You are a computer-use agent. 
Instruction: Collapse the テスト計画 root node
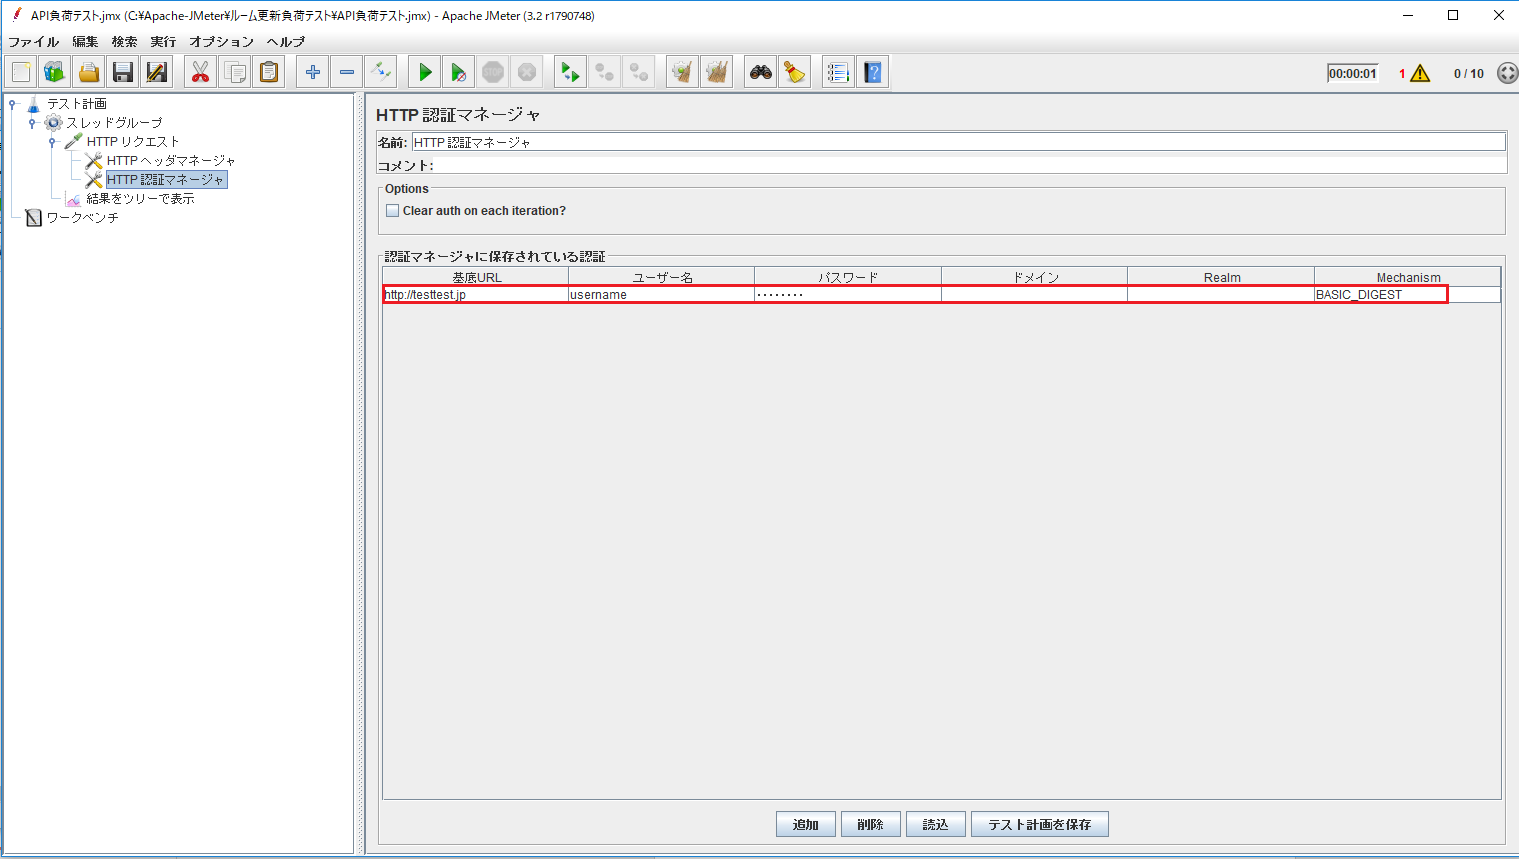tap(11, 103)
